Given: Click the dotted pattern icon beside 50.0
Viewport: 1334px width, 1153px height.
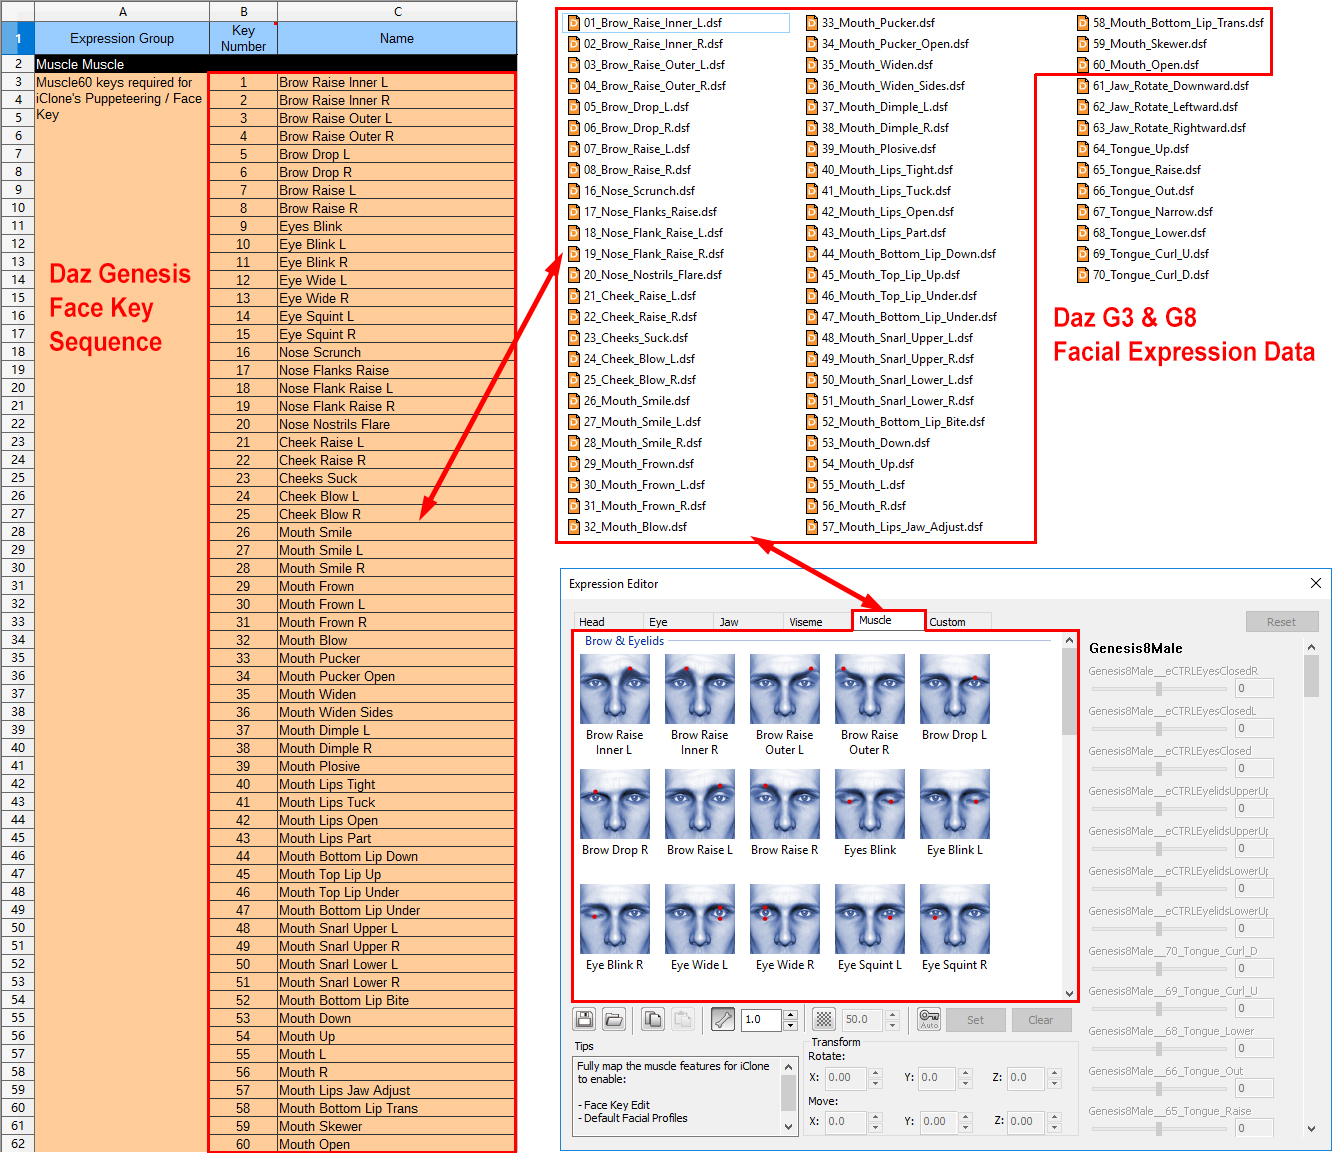Looking at the screenshot, I should click(824, 1019).
